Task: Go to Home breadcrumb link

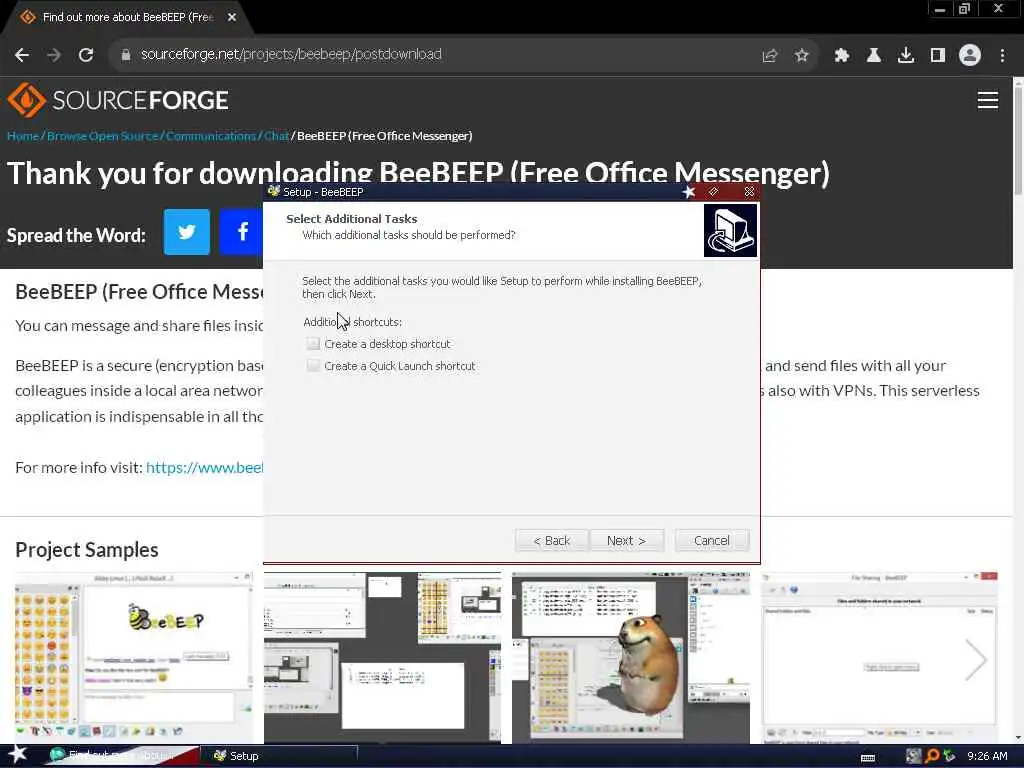Action: pos(23,136)
